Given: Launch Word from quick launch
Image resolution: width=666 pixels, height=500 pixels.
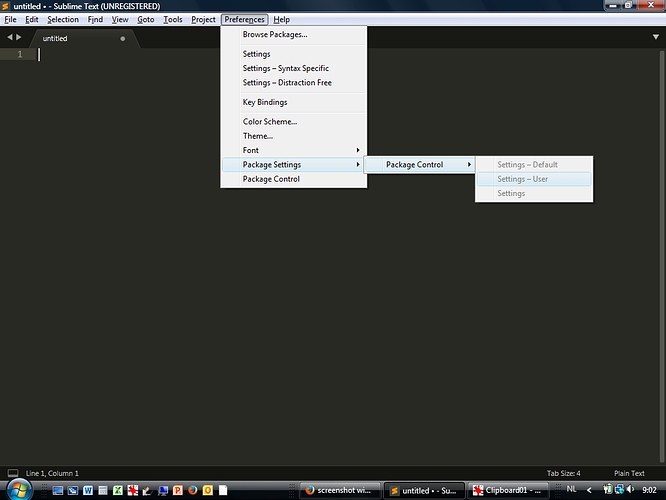Looking at the screenshot, I should pyautogui.click(x=88, y=490).
